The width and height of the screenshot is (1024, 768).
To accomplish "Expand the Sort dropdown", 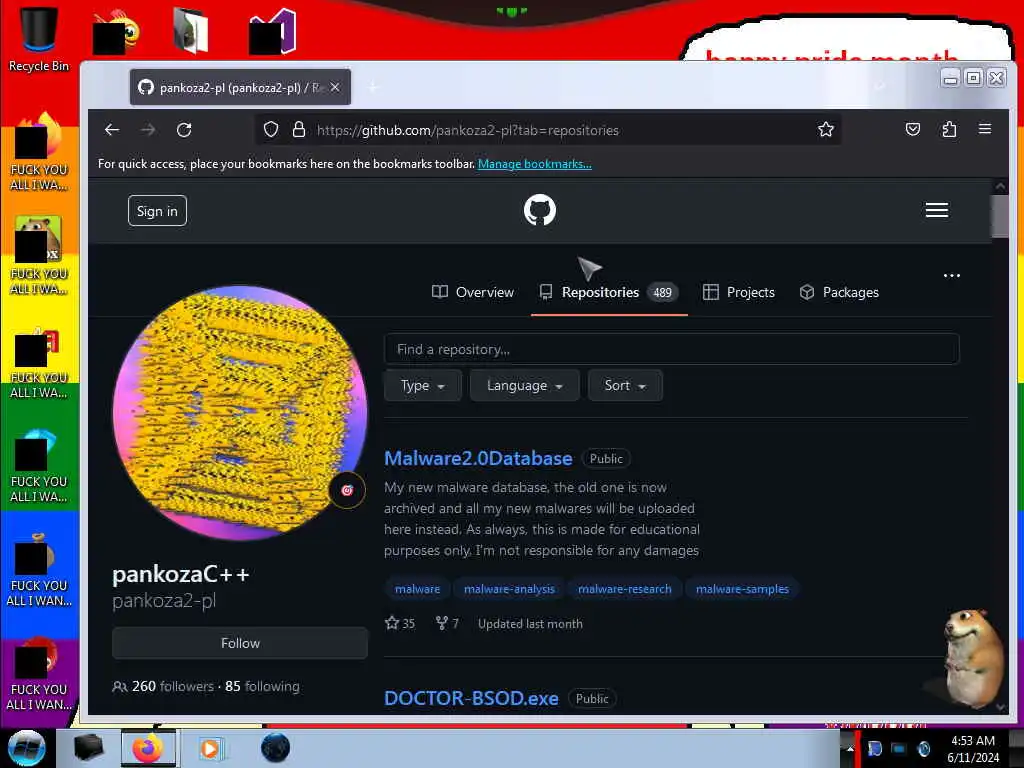I will [x=625, y=385].
